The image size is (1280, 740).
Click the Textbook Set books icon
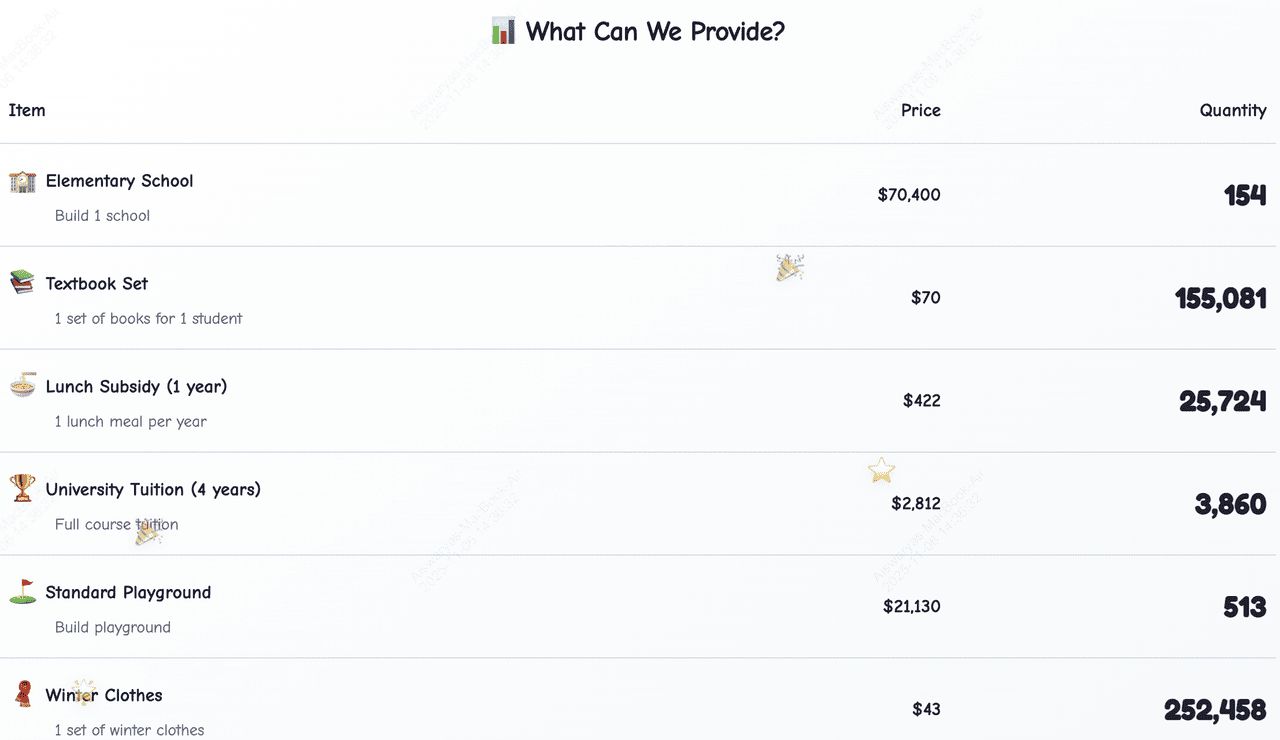(22, 283)
